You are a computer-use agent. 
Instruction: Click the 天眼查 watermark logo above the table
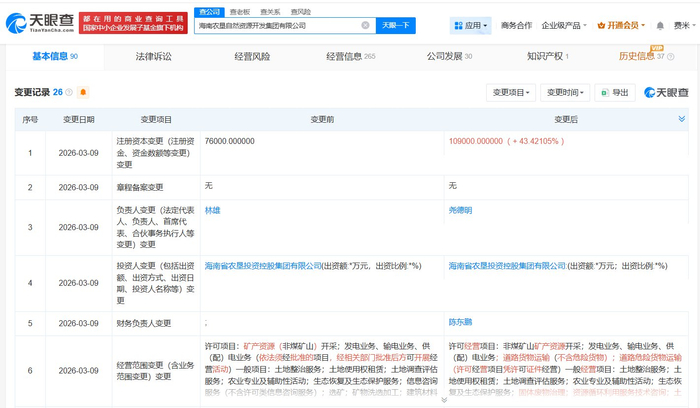[x=666, y=92]
